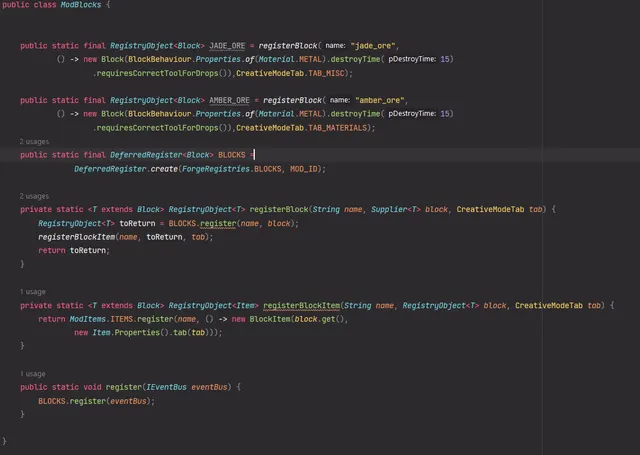Click Item.Properties() expression
This screenshot has width=640, height=455.
(x=130, y=333)
